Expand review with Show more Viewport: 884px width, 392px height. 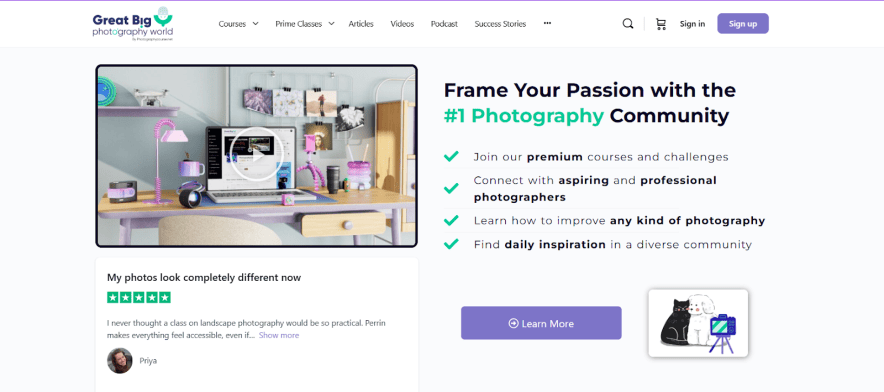point(279,335)
